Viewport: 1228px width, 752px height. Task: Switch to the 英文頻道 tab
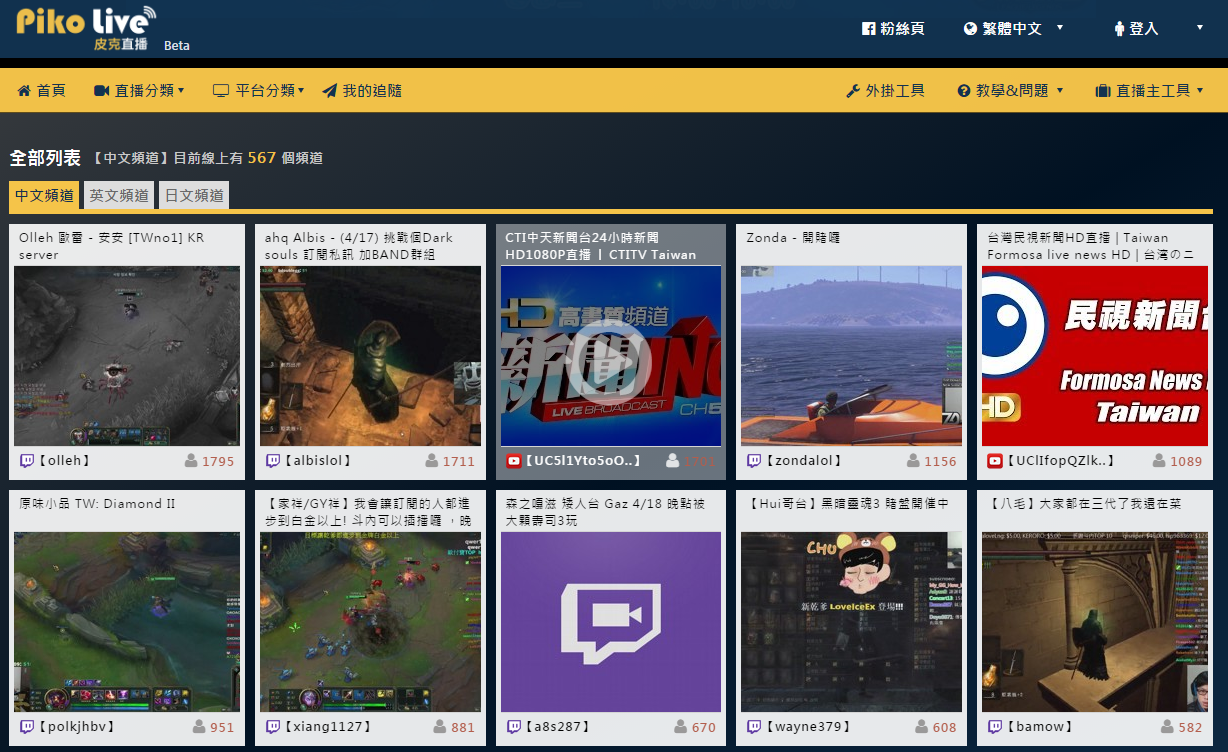click(119, 196)
